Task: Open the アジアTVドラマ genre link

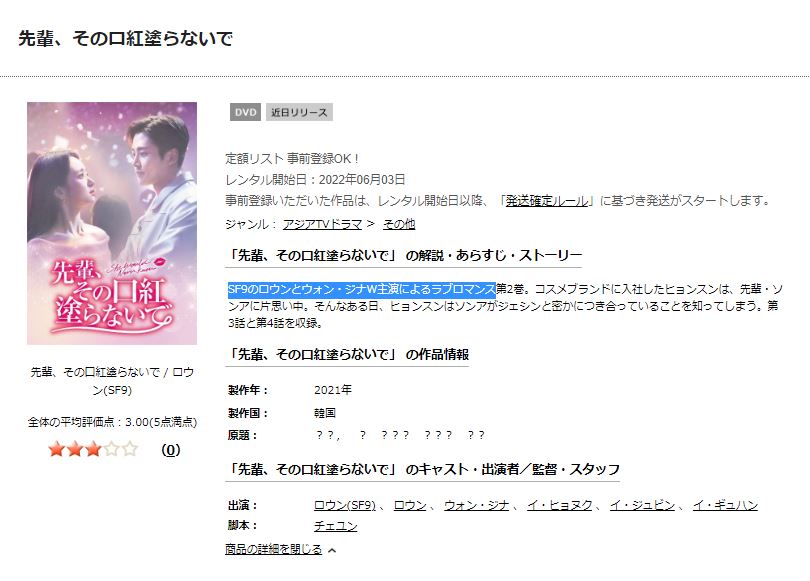Action: point(322,224)
